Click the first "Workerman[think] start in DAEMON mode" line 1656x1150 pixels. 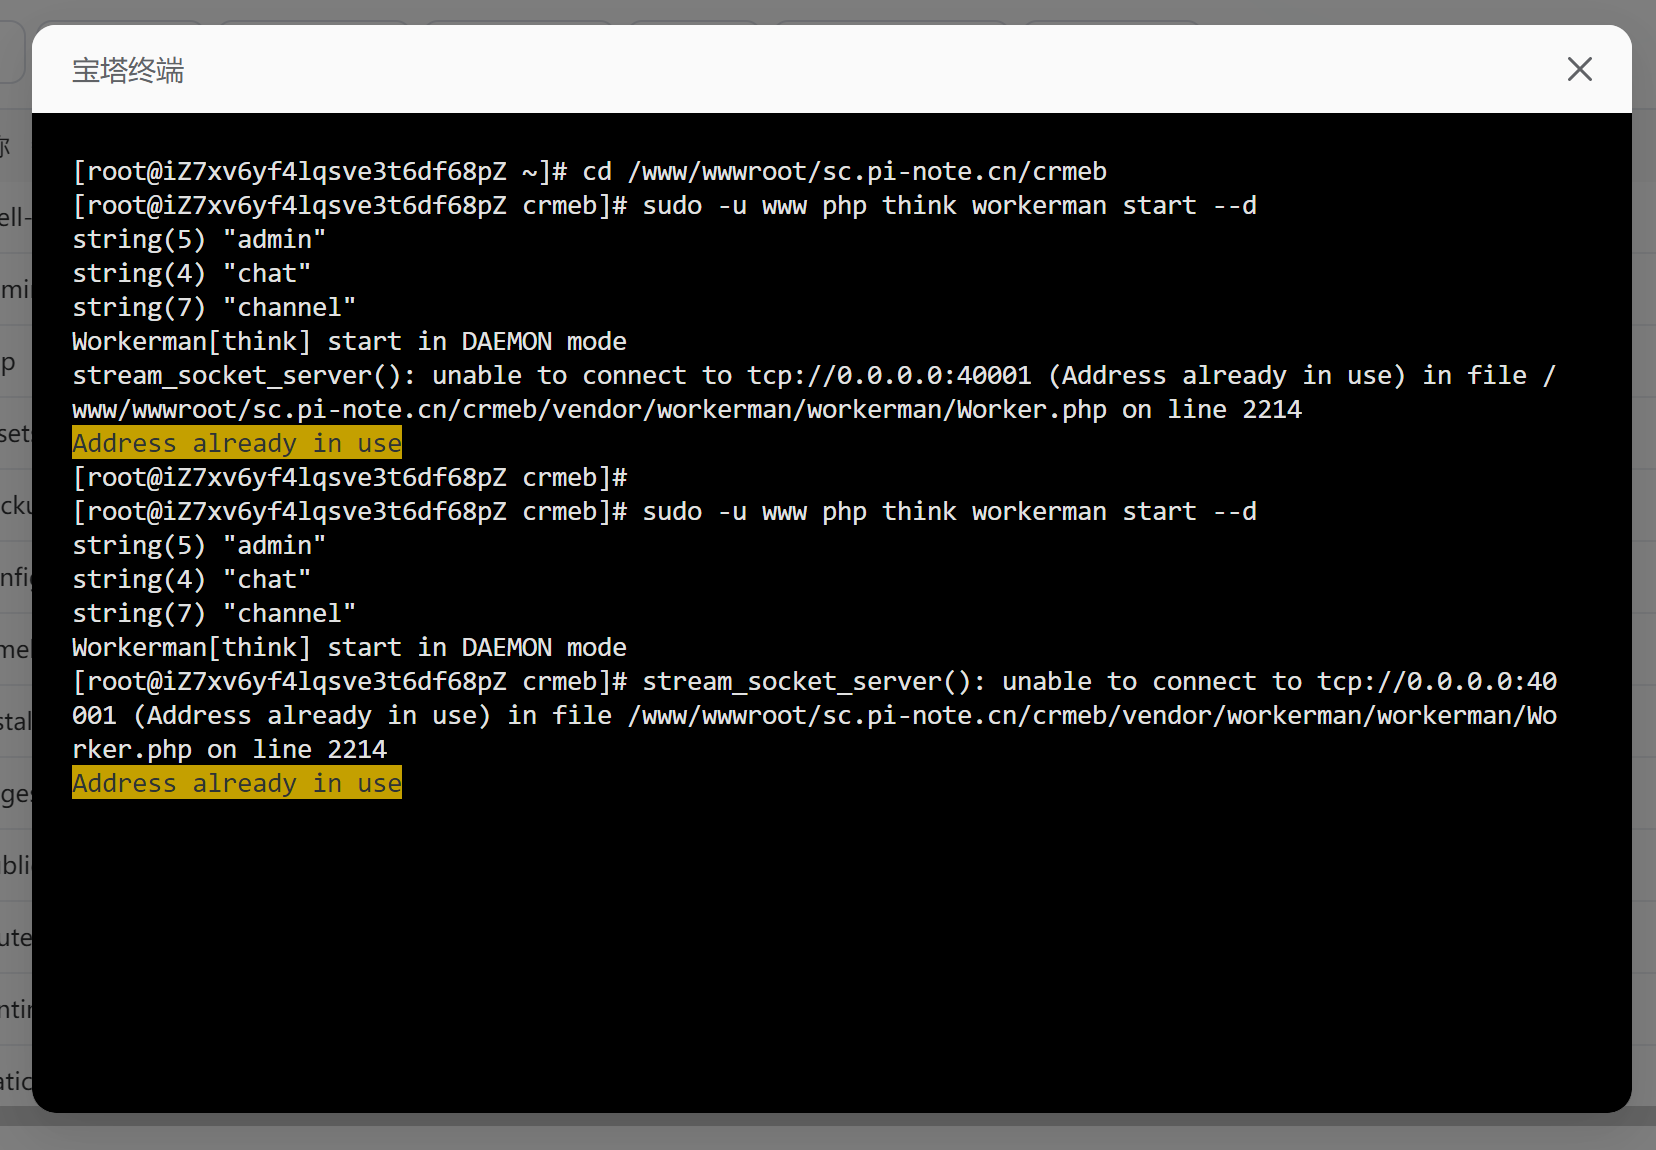point(349,342)
